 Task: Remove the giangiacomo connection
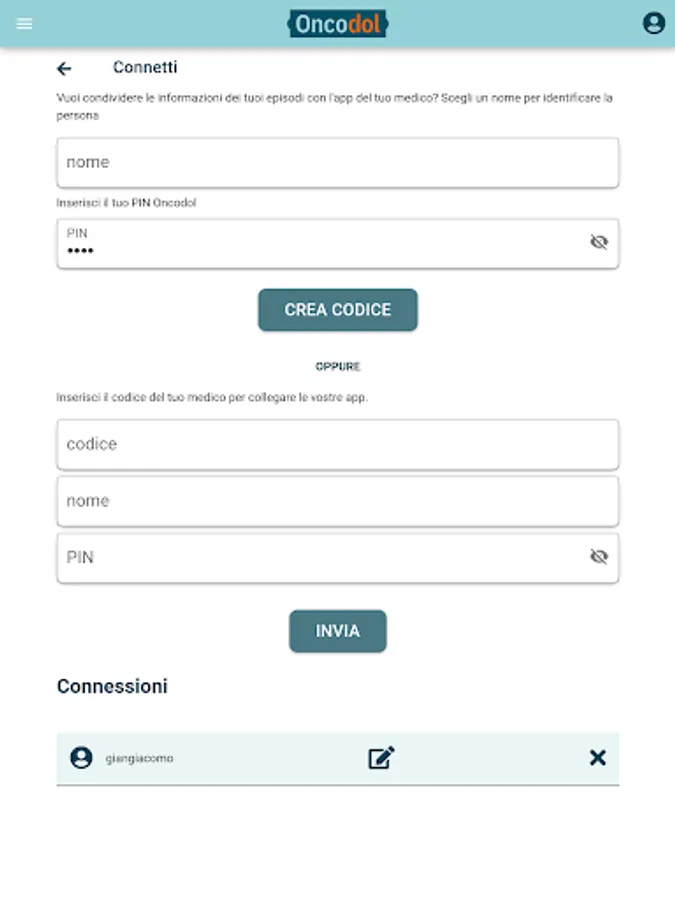597,758
